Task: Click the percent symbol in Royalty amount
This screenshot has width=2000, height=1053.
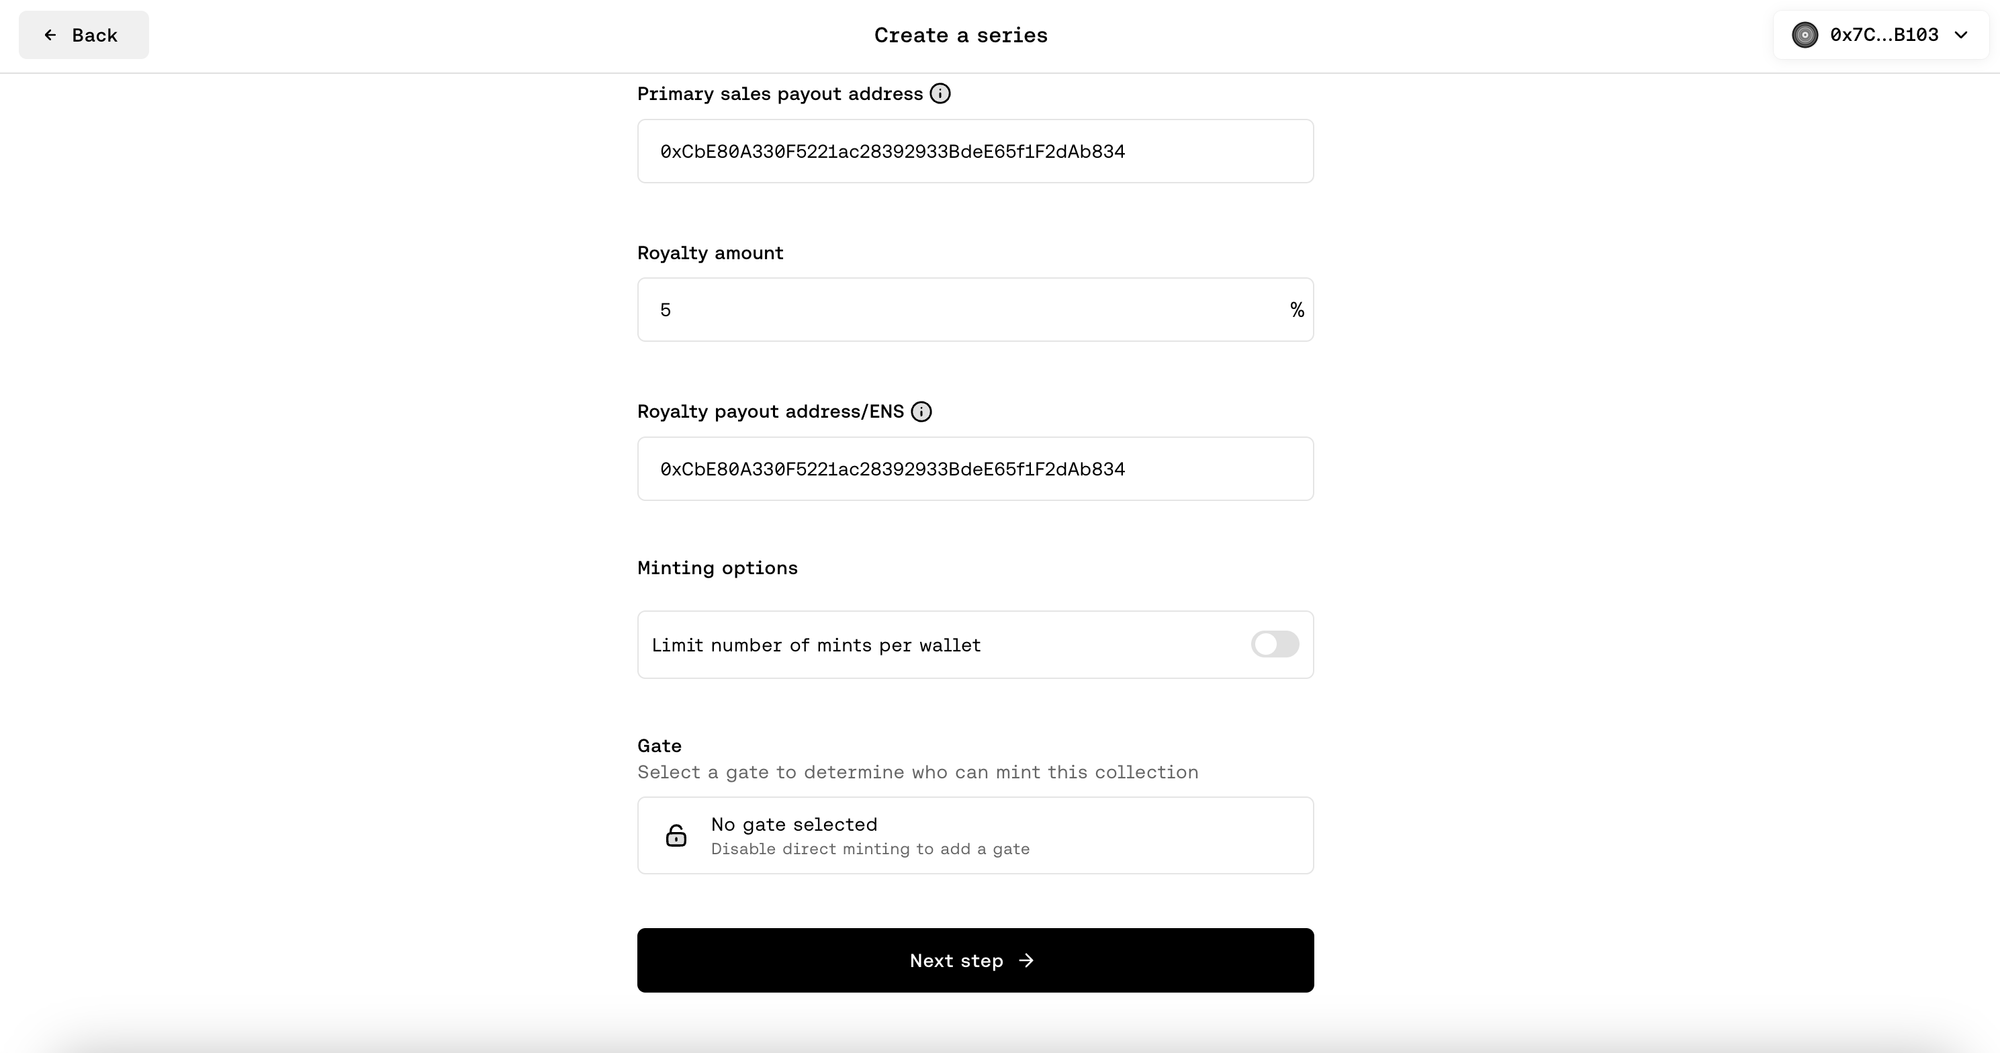Action: point(1296,310)
